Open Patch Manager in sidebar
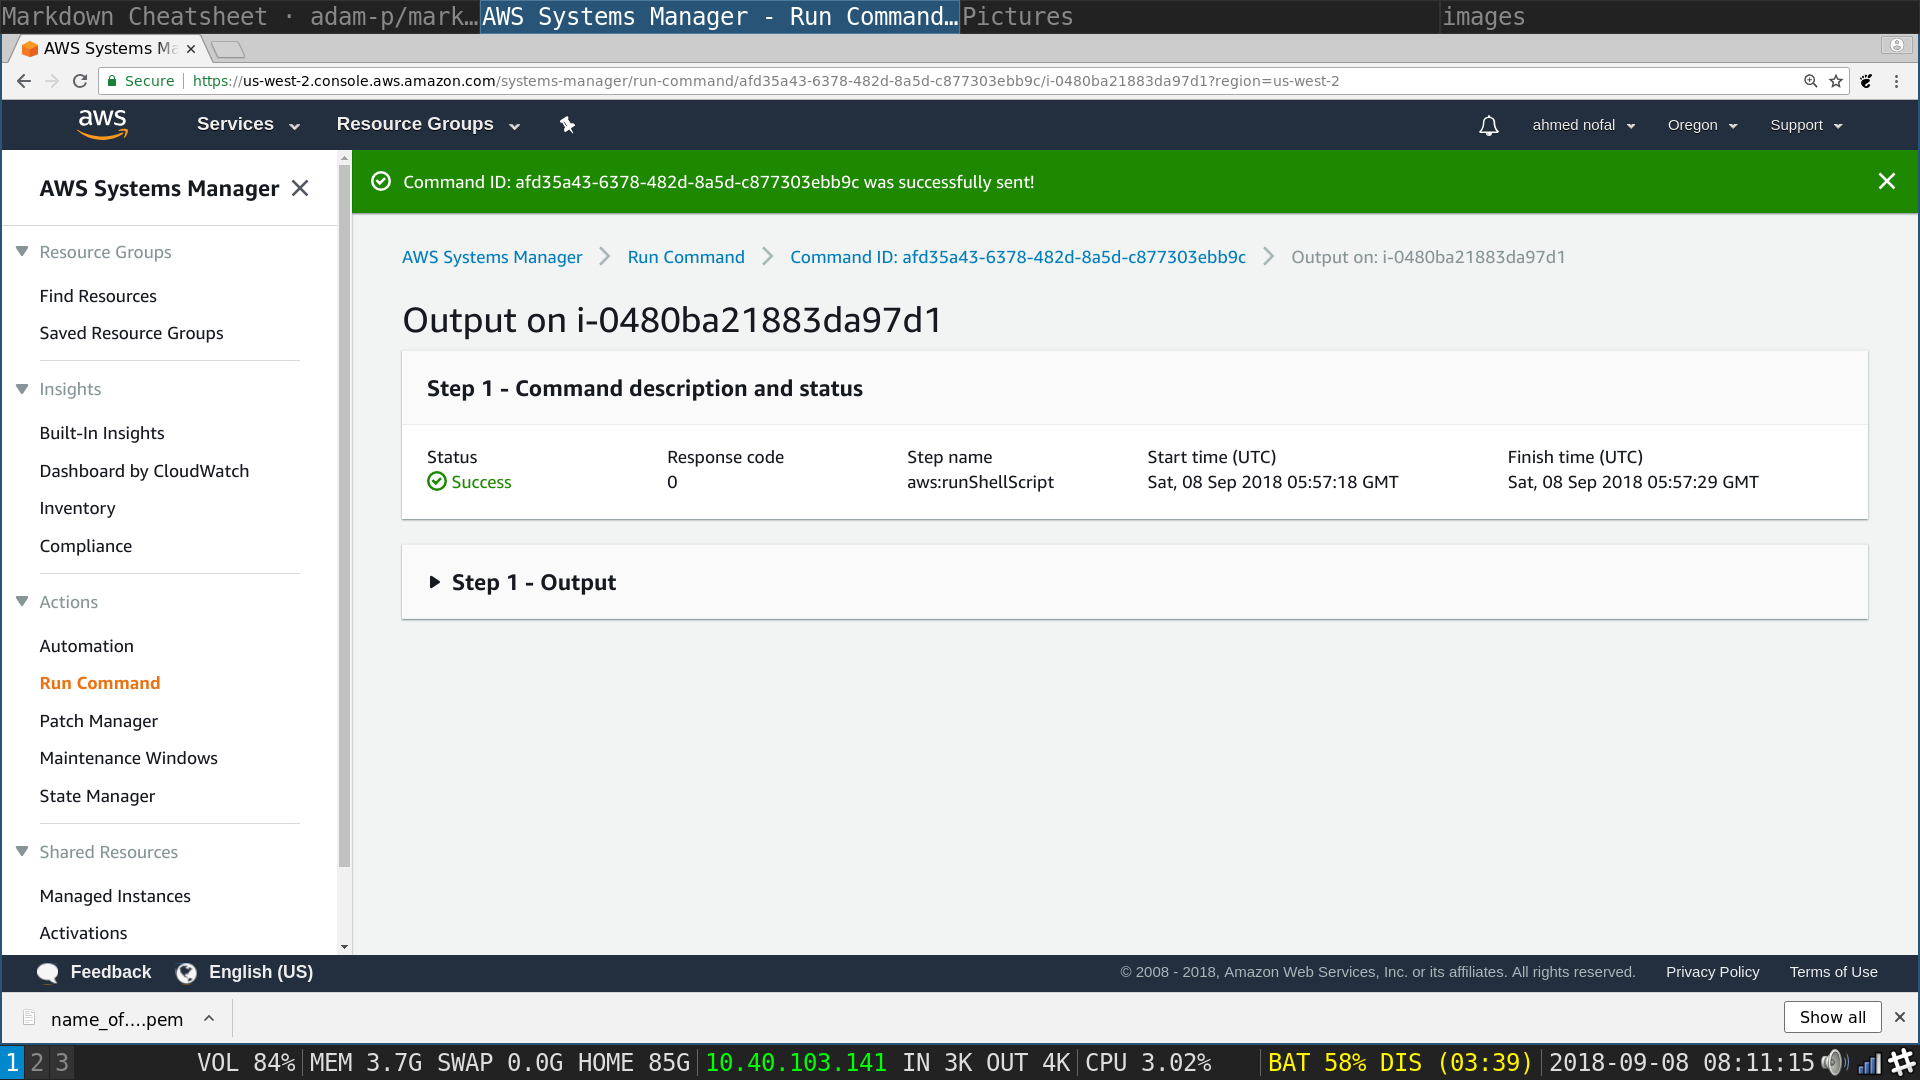The image size is (1920, 1080). tap(98, 721)
